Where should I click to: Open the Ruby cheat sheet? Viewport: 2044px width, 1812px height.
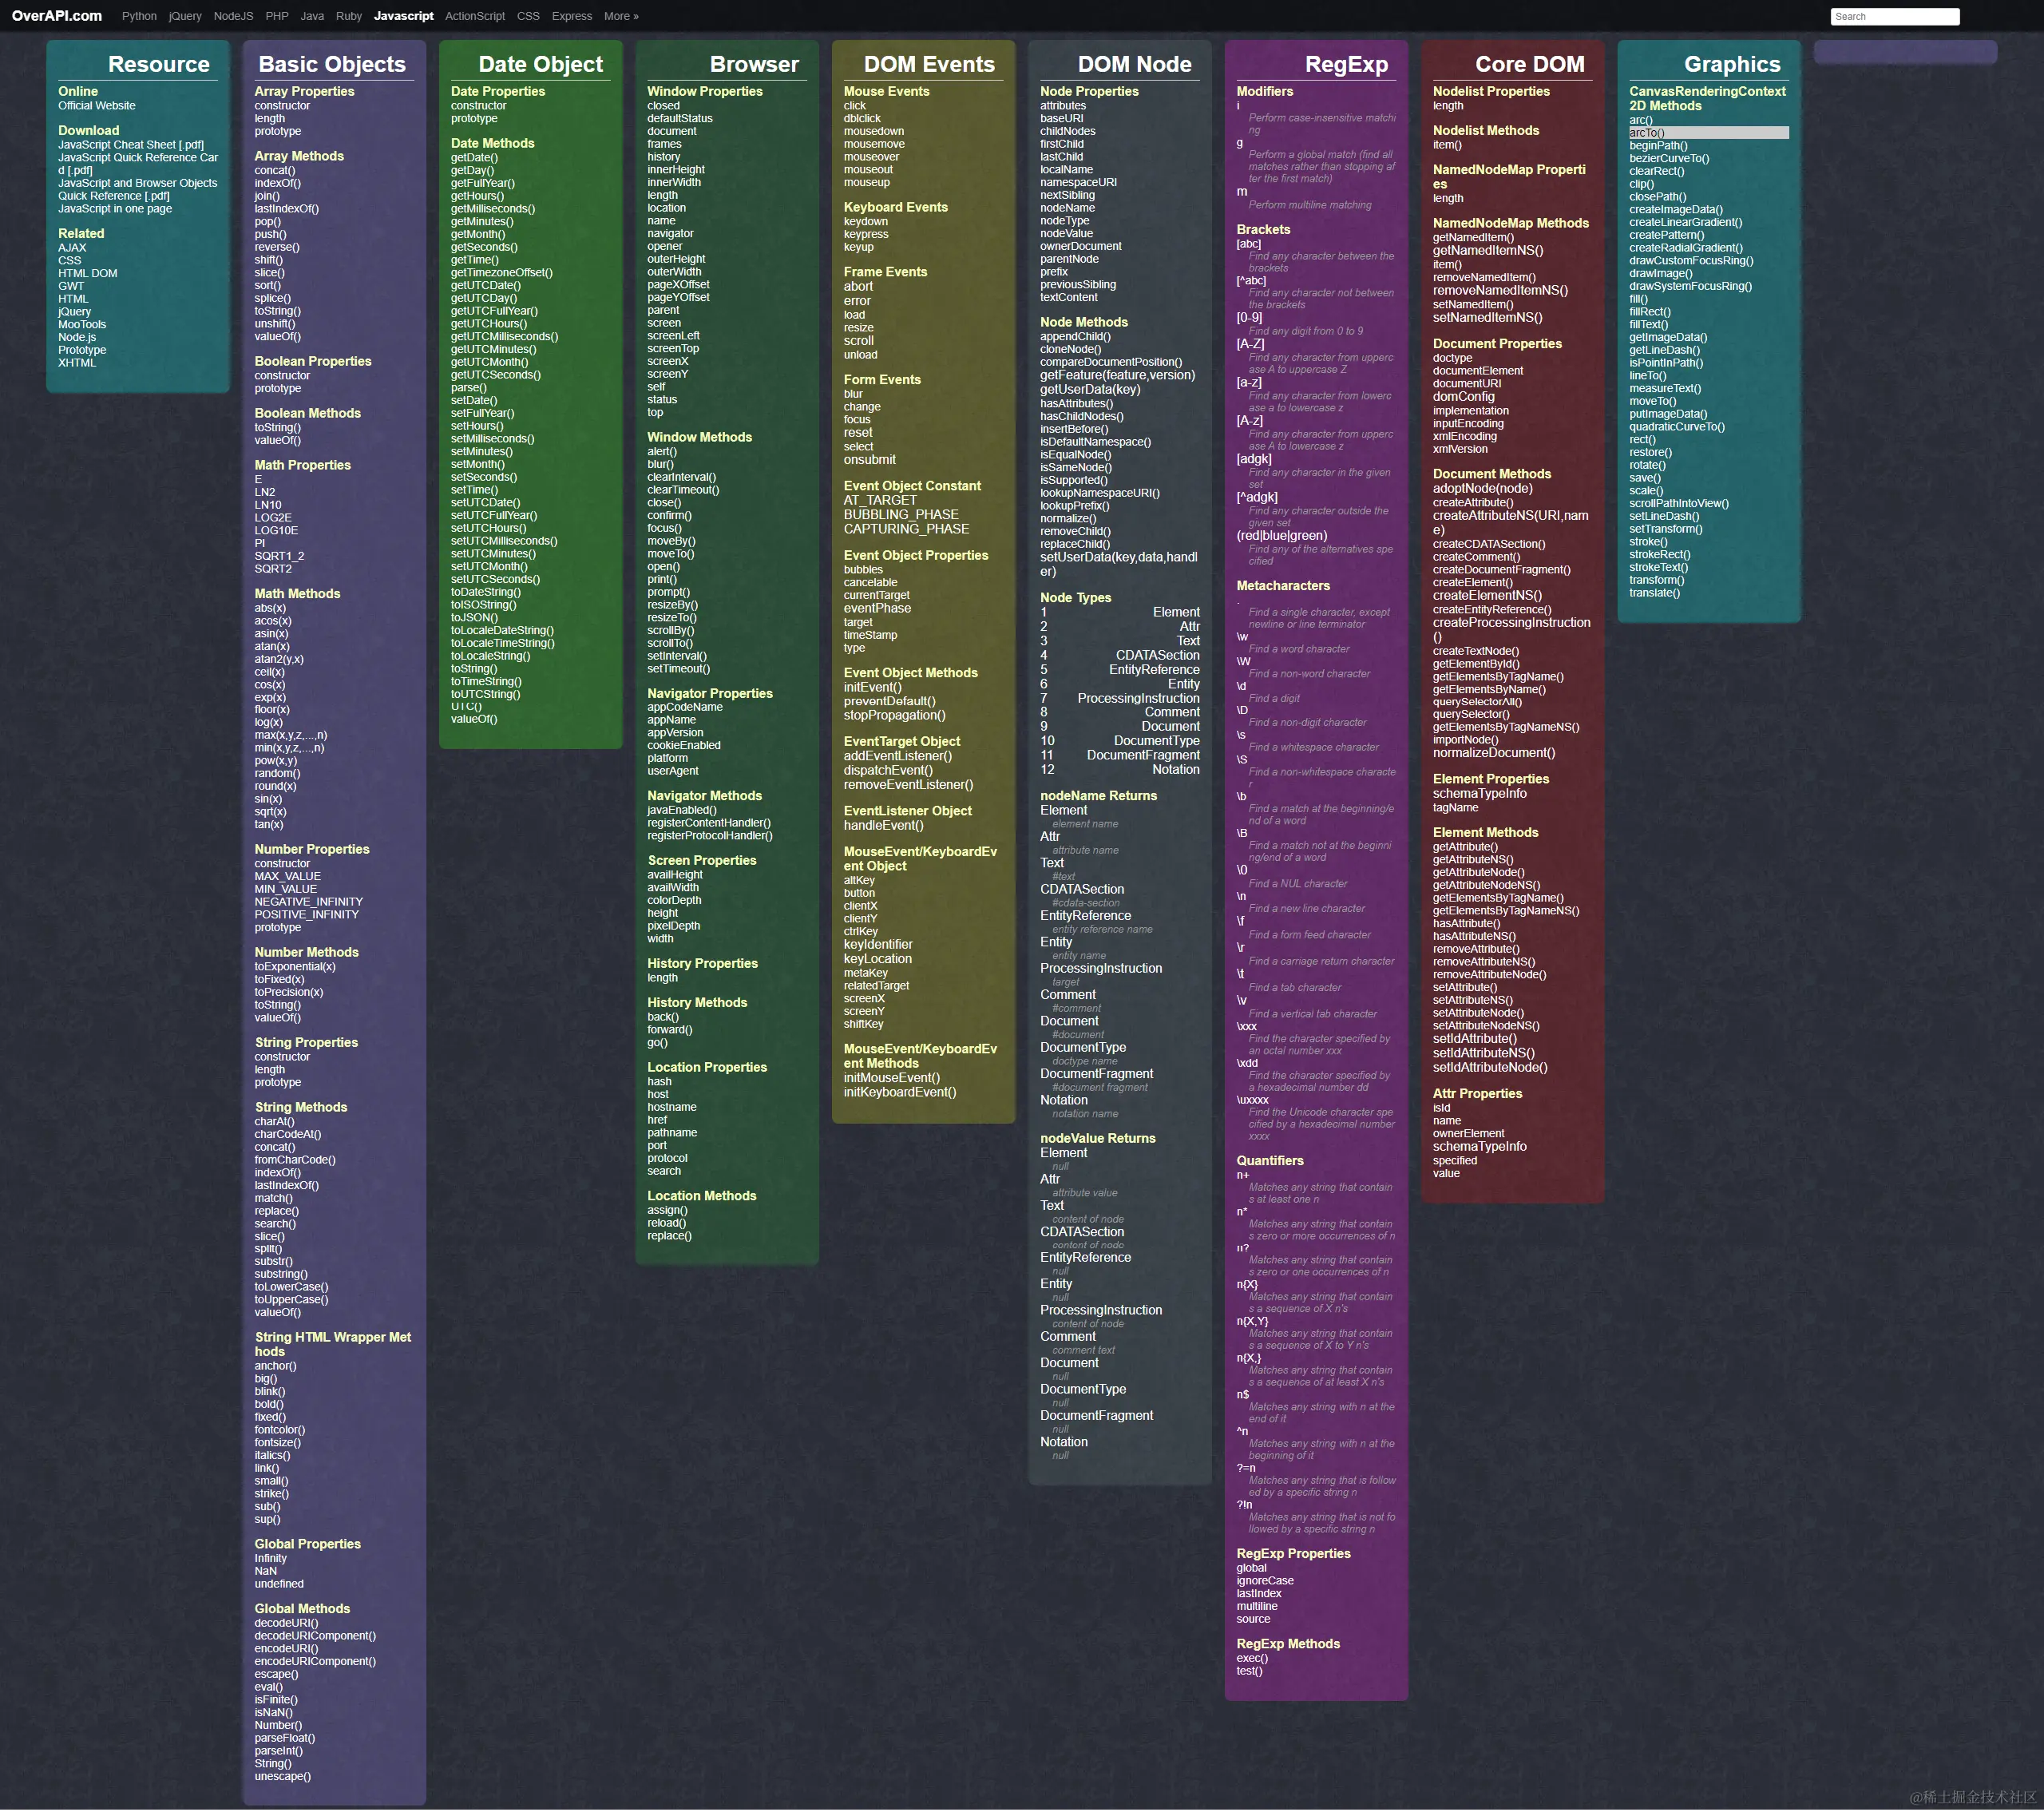tap(348, 16)
